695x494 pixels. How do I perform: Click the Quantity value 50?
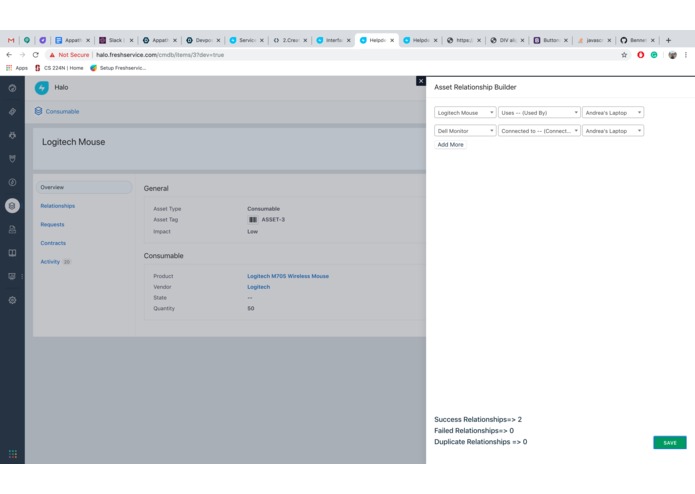[250, 308]
